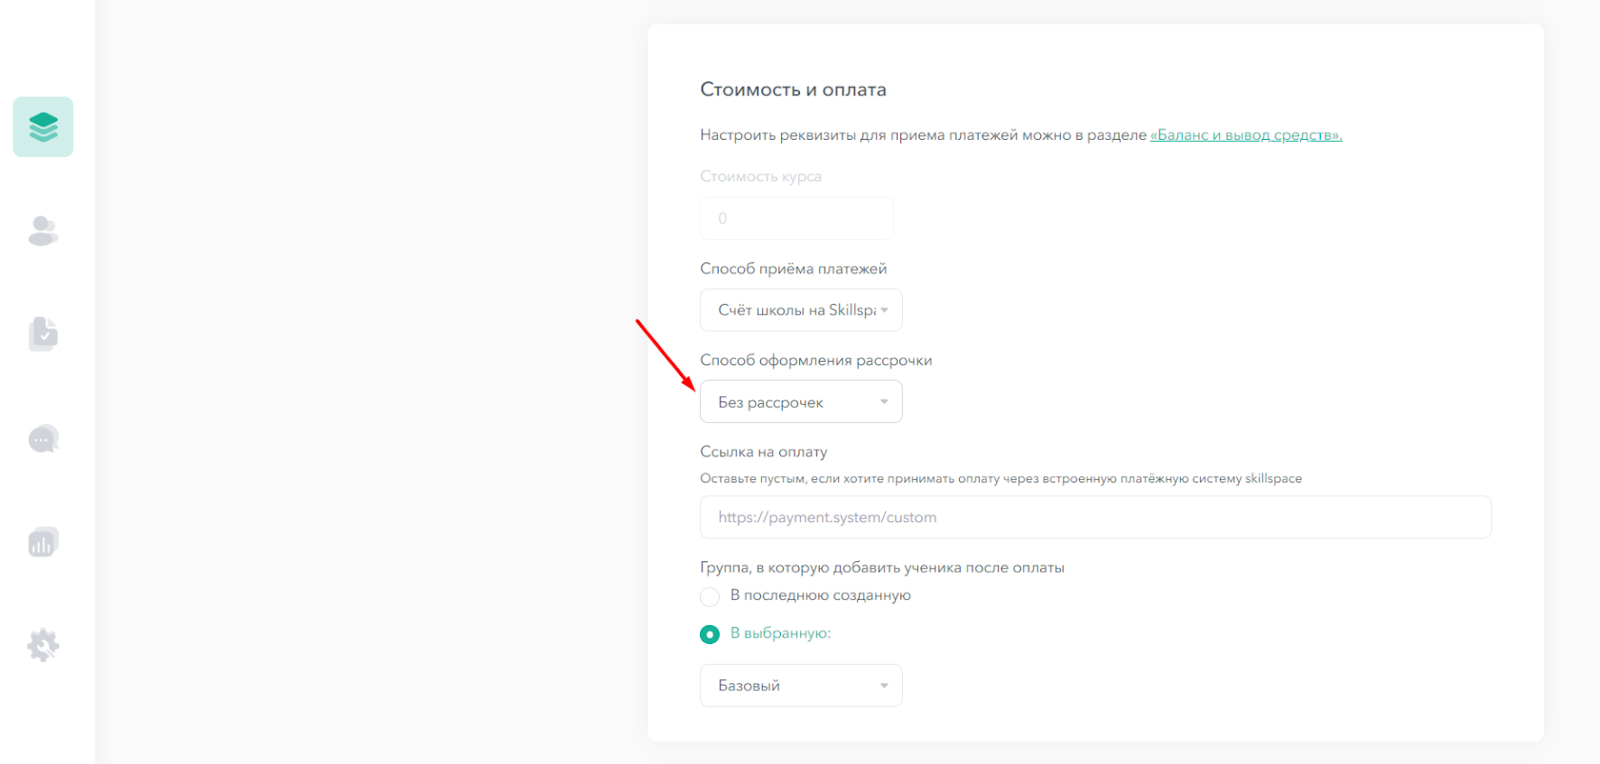The width and height of the screenshot is (1600, 764).
Task: Click the 'Стоимость и оплата' section heading
Action: click(x=793, y=89)
